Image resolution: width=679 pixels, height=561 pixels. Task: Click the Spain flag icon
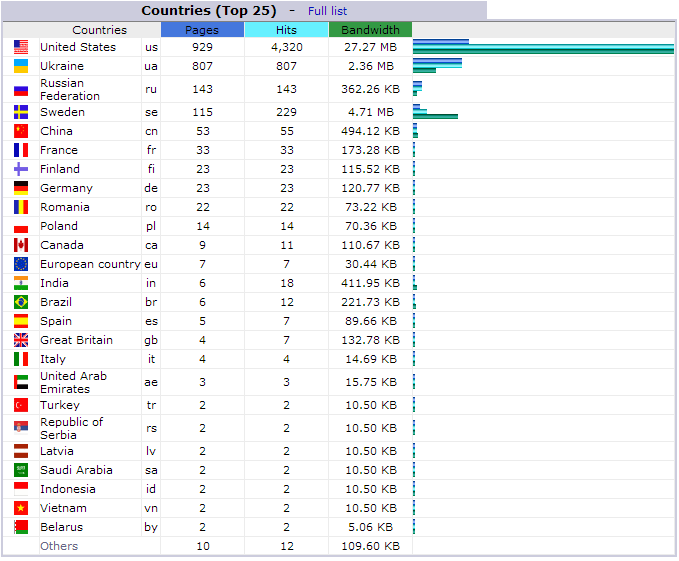click(x=21, y=321)
